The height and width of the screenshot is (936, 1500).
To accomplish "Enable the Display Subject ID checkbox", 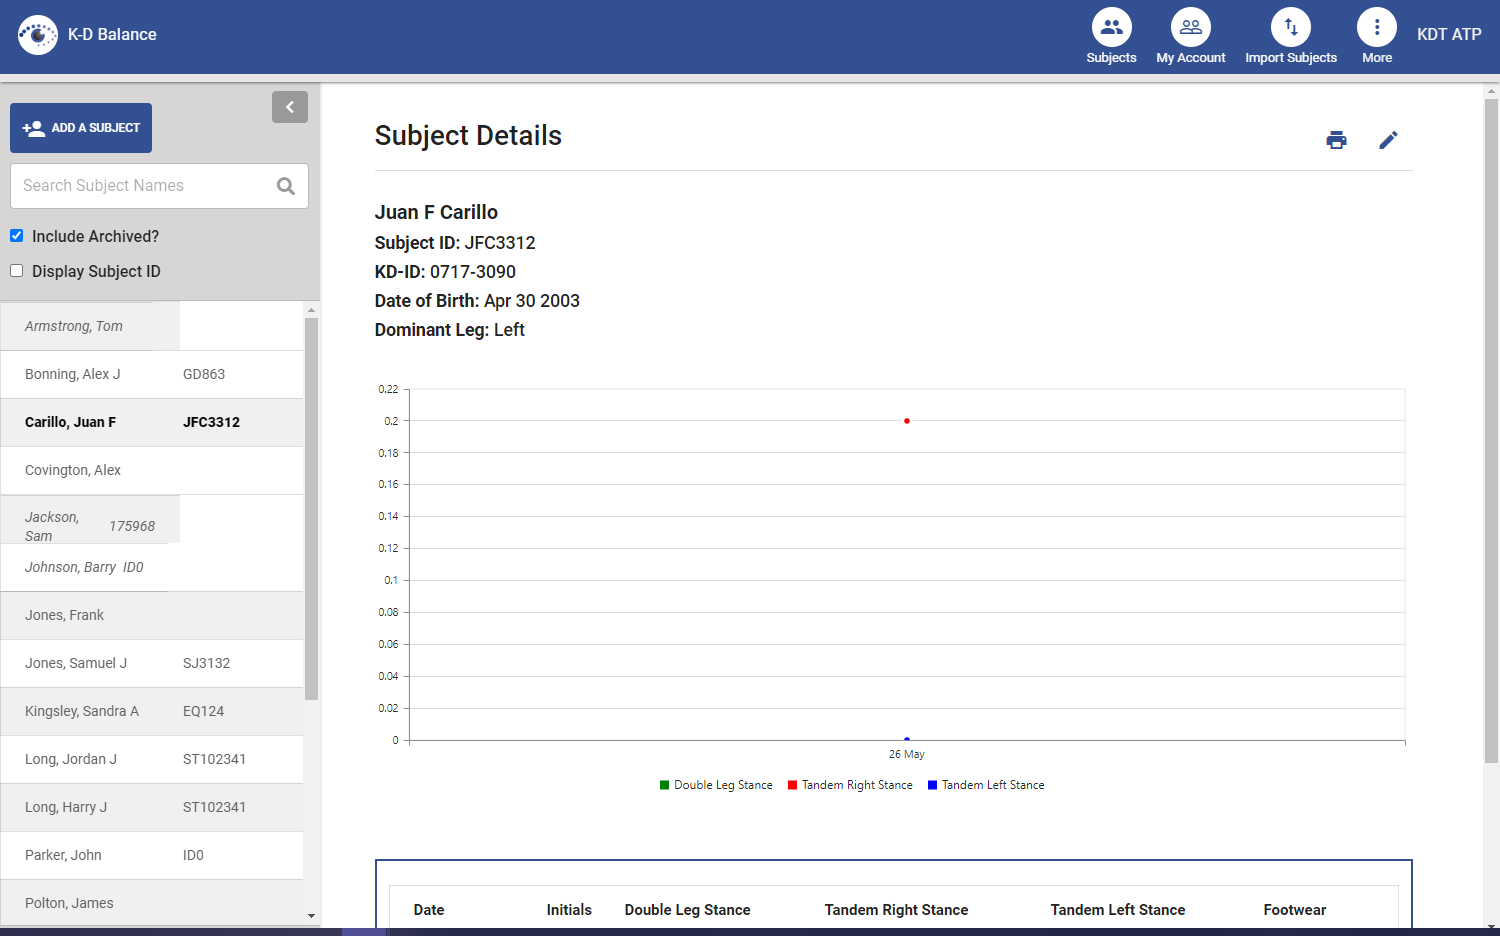I will click(17, 271).
